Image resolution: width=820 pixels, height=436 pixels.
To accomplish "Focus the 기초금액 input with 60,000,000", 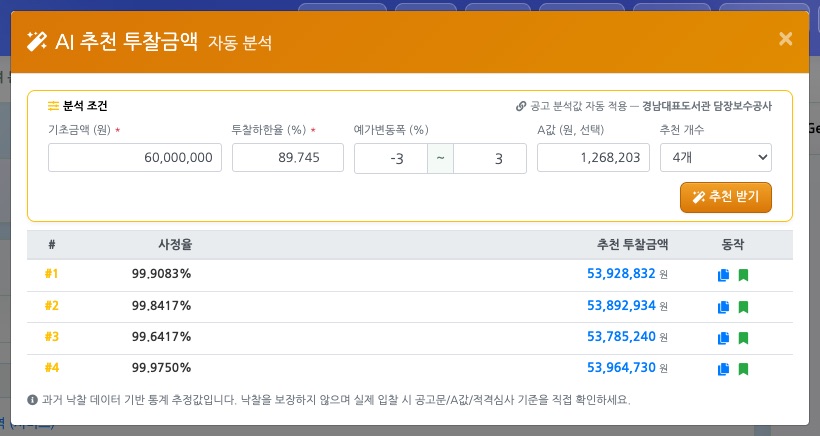I will tap(135, 157).
